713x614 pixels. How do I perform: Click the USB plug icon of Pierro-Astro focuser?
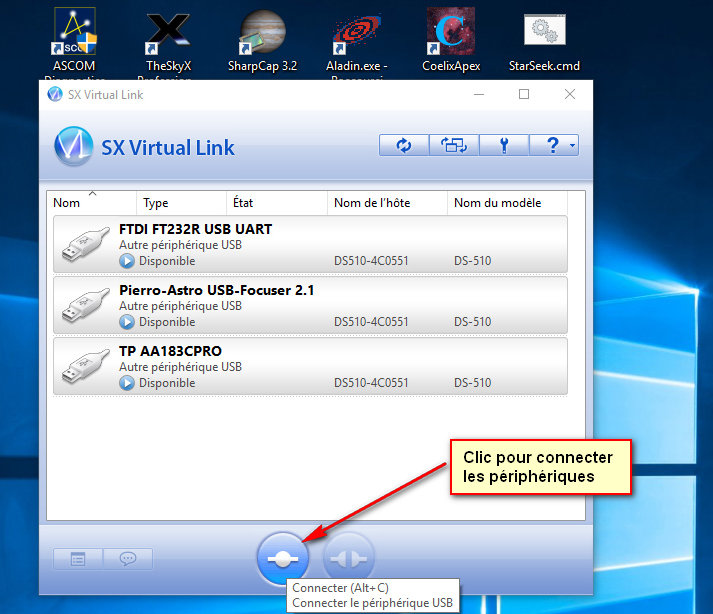tap(85, 306)
